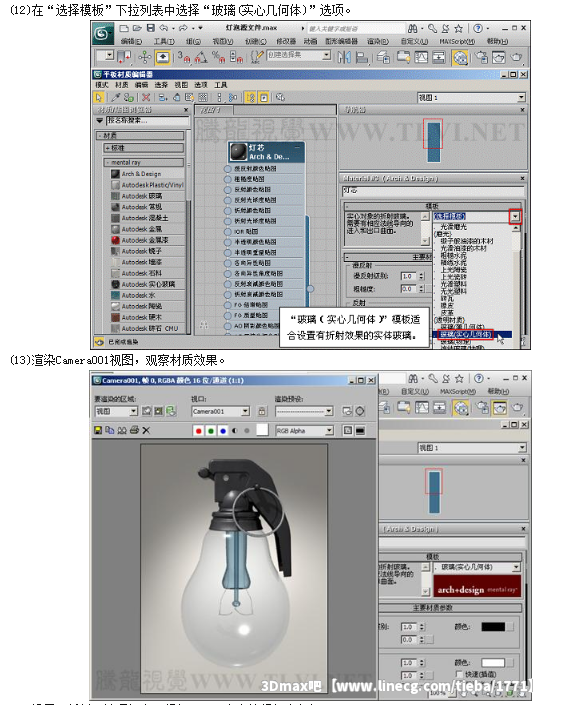Toggle the green channel button in render window
The height and width of the screenshot is (705, 573).
(x=210, y=431)
